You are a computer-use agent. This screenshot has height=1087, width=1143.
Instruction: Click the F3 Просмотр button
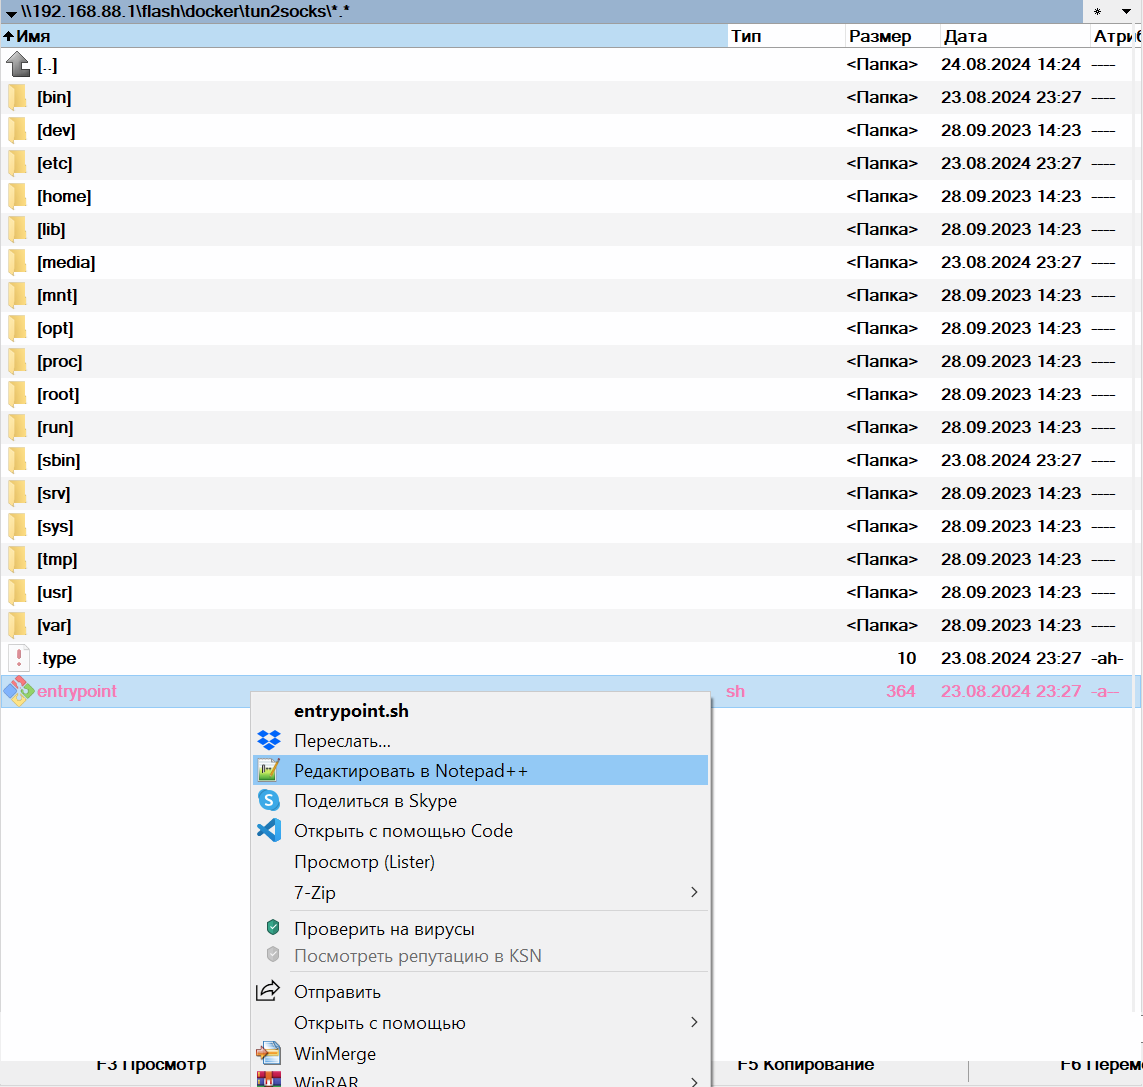click(152, 1064)
